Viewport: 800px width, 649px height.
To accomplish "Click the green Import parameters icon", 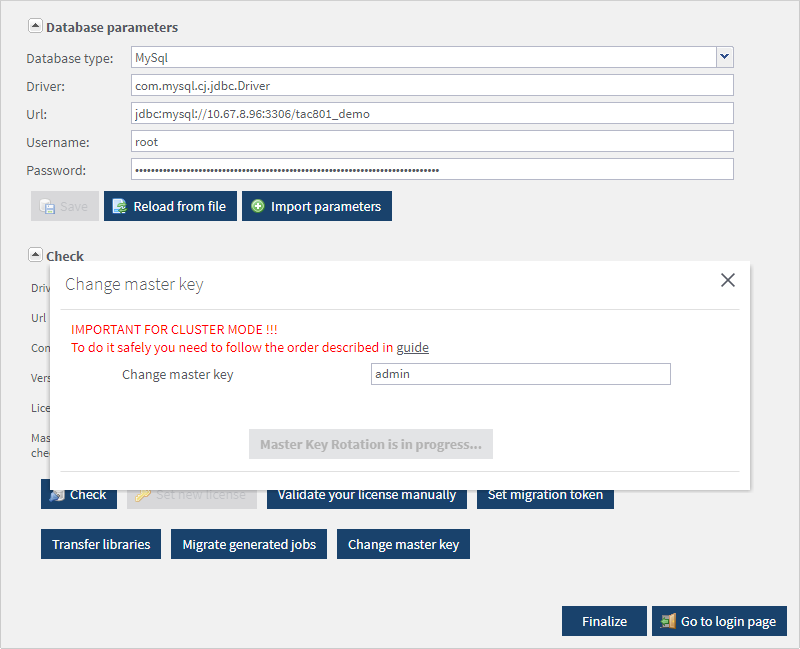I will (x=258, y=206).
